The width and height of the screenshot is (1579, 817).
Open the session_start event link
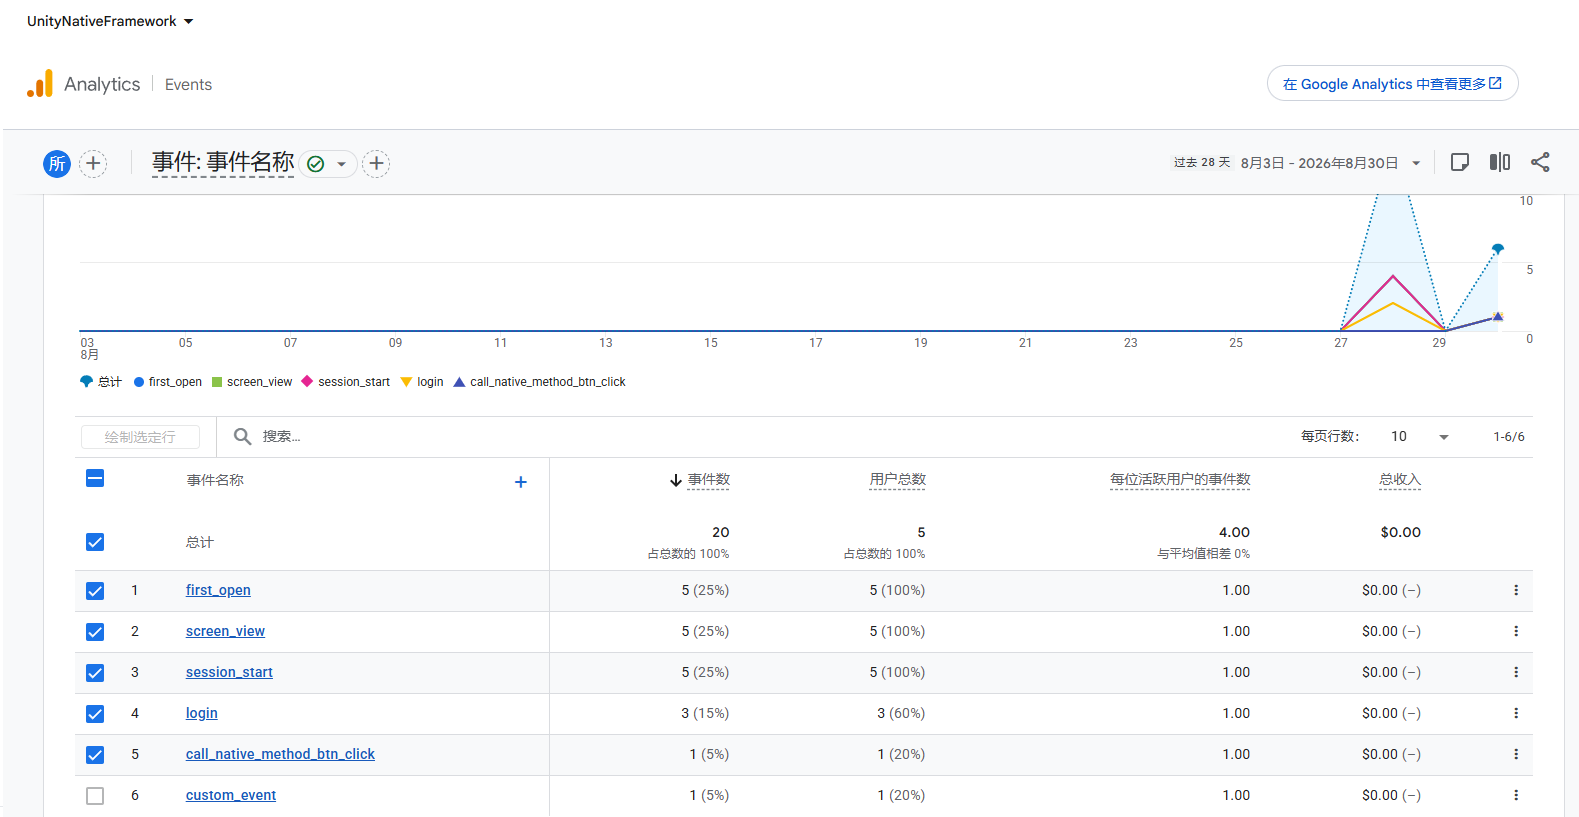tap(229, 672)
